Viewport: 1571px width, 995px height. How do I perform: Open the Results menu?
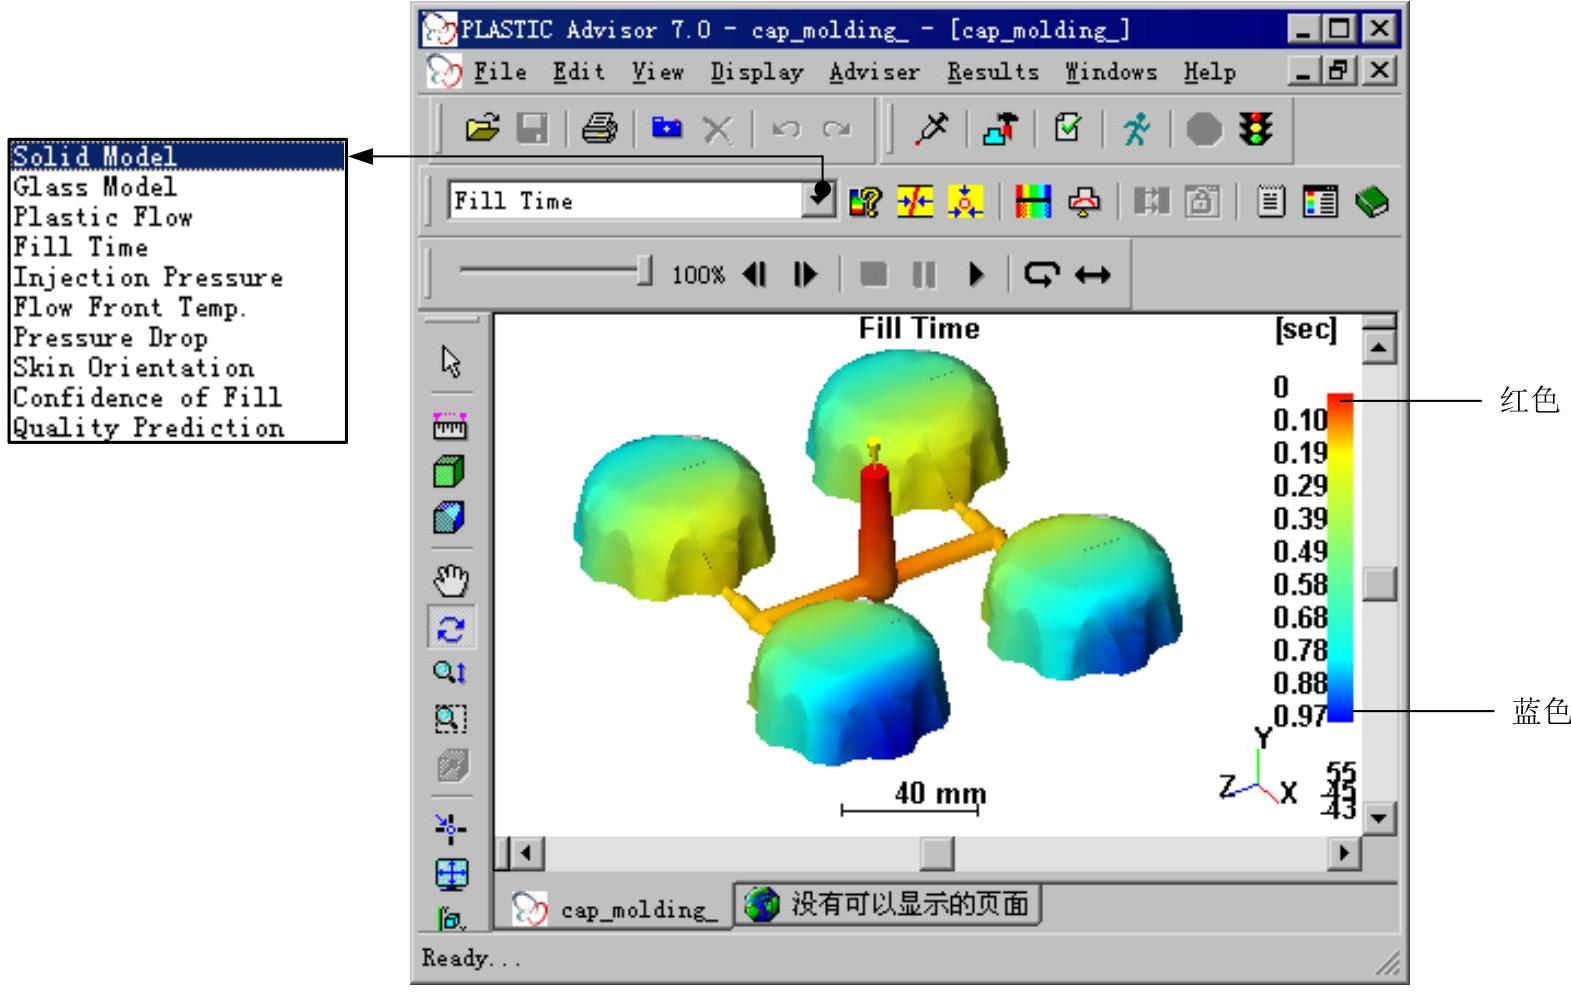point(993,72)
